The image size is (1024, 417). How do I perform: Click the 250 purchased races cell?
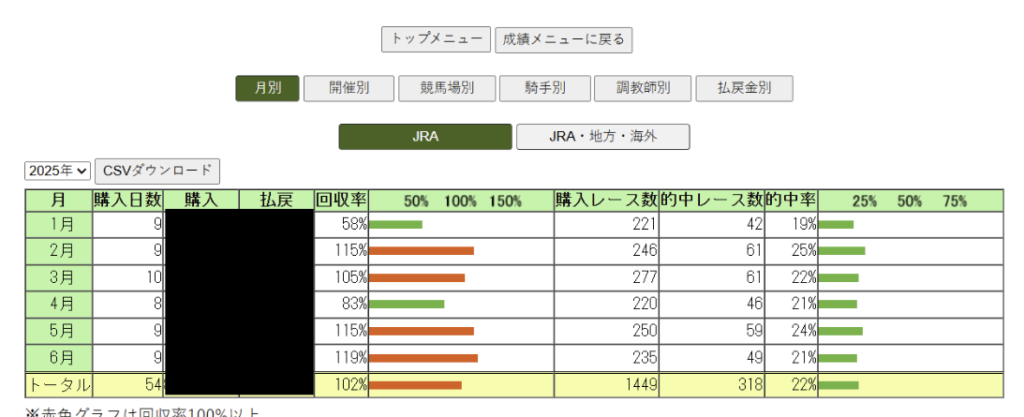(606, 332)
